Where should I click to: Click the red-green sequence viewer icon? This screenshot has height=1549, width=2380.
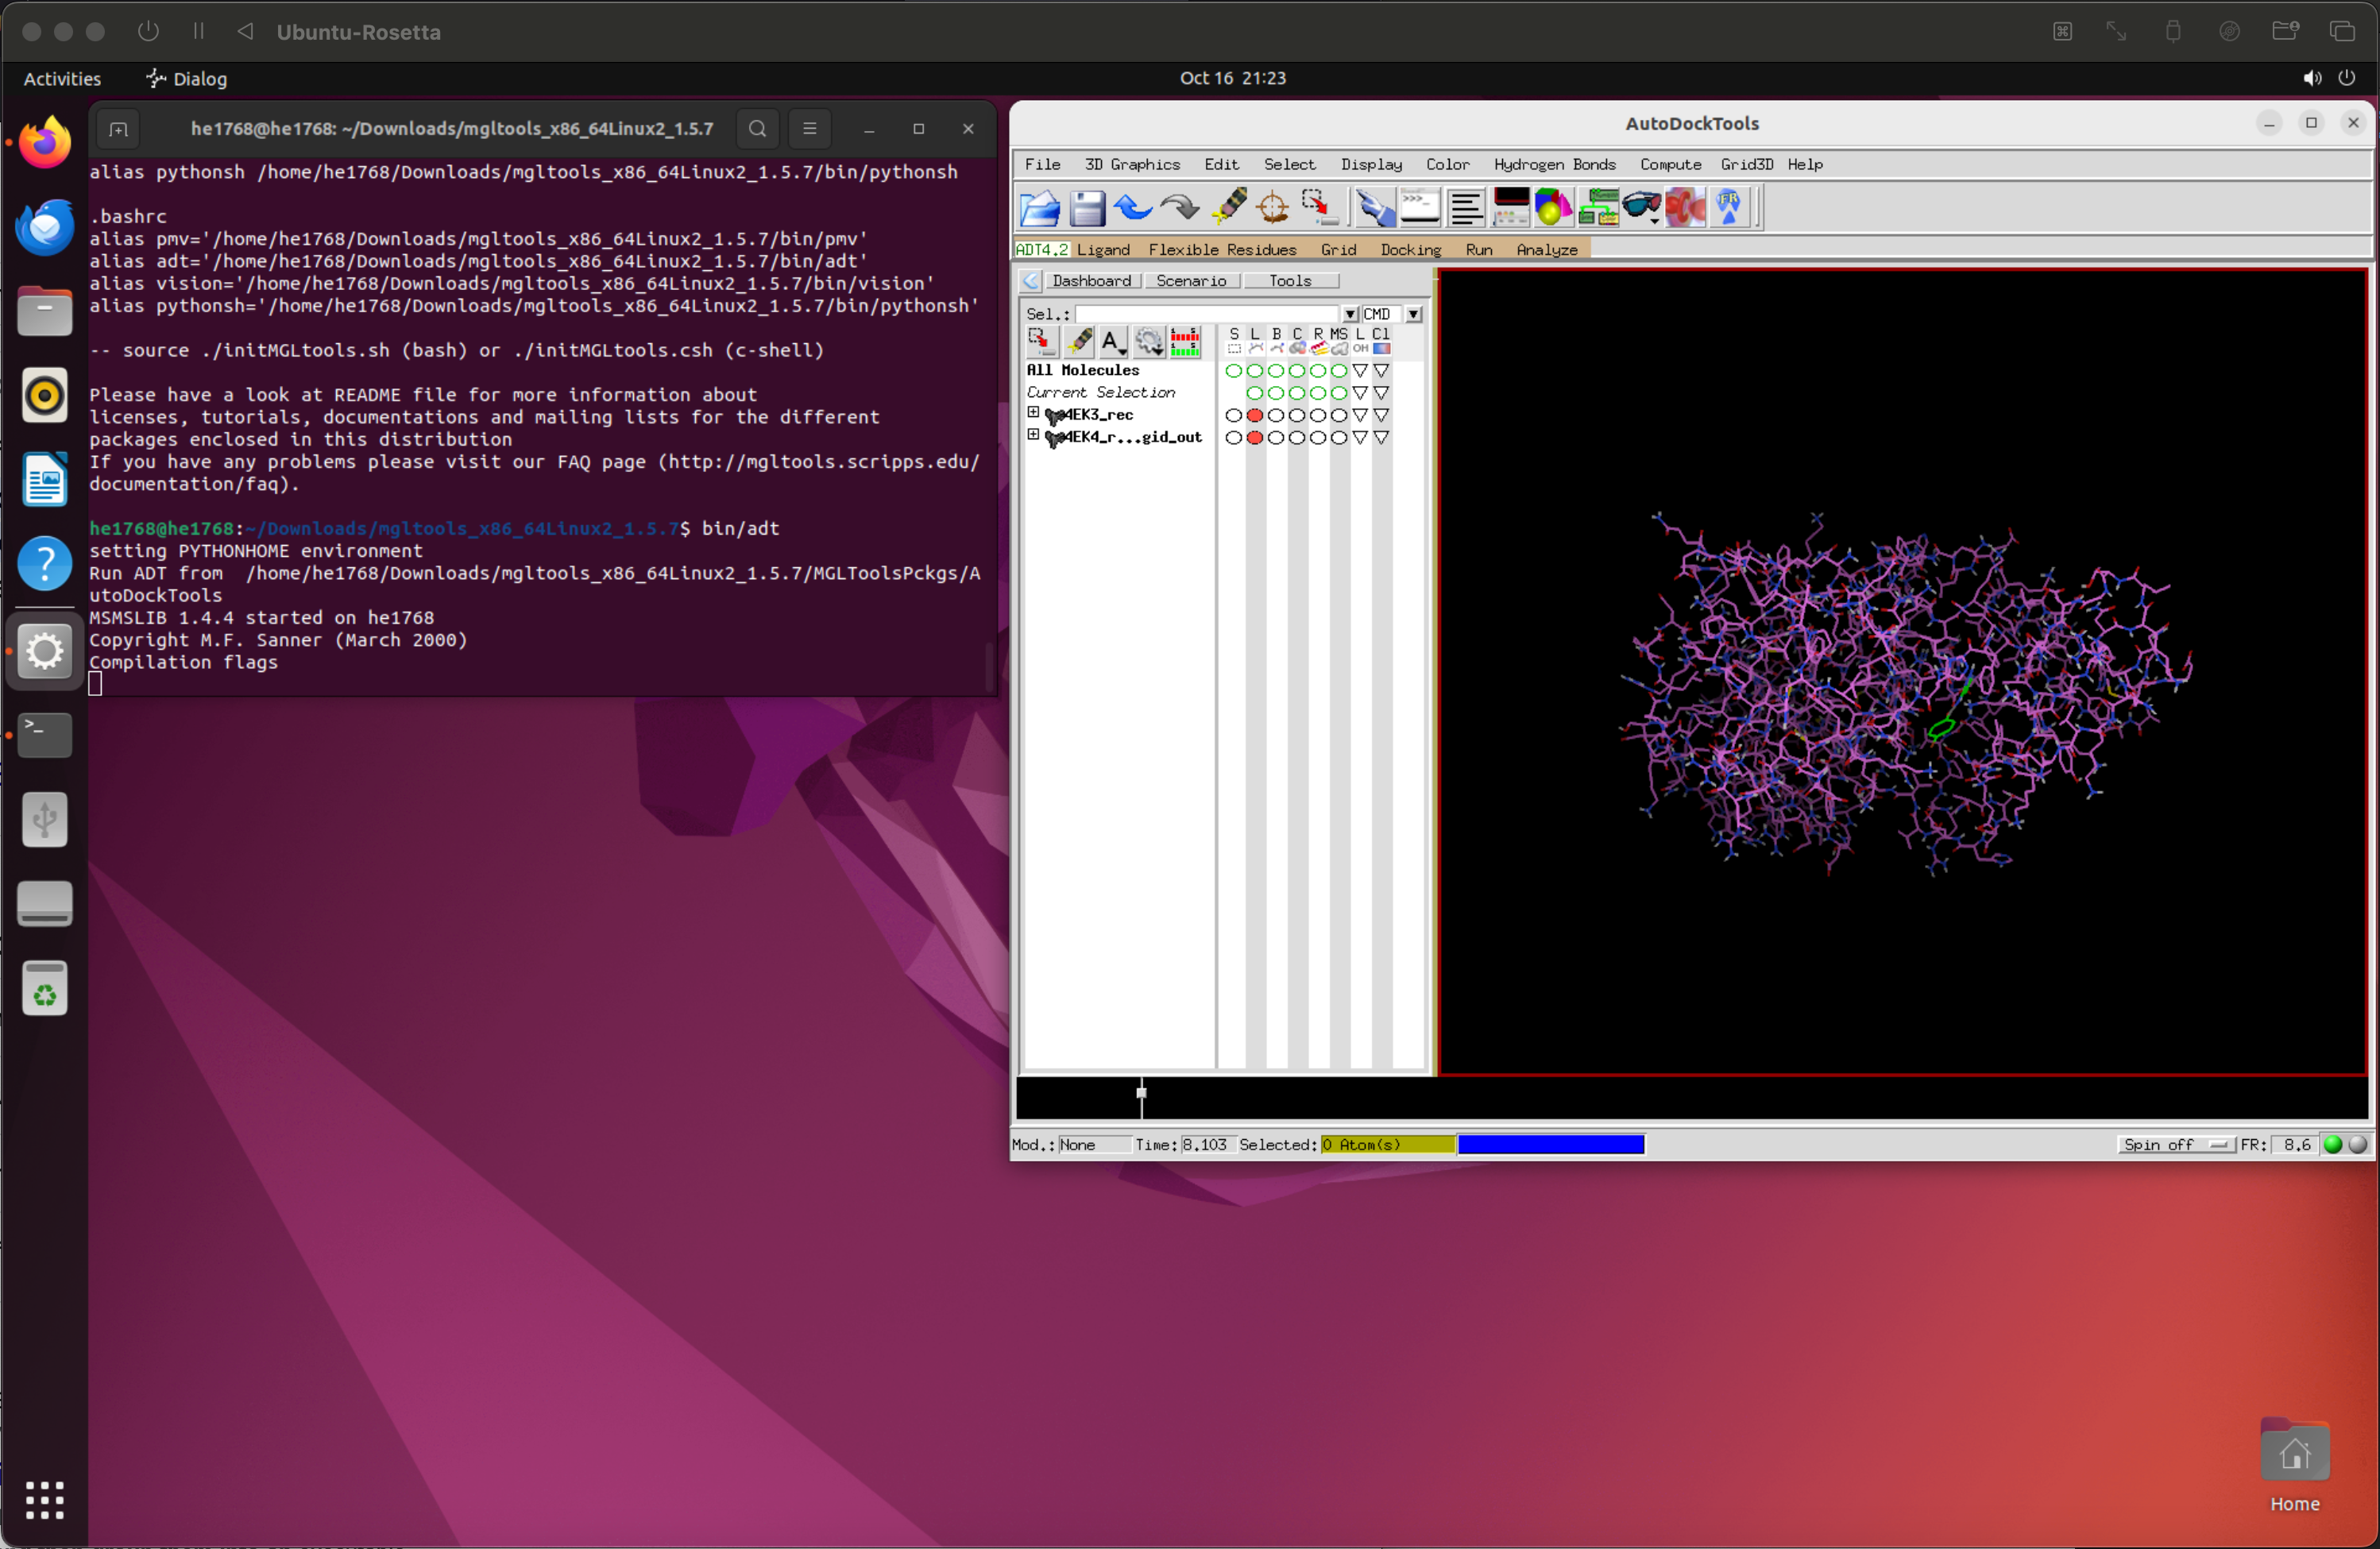coord(1185,342)
